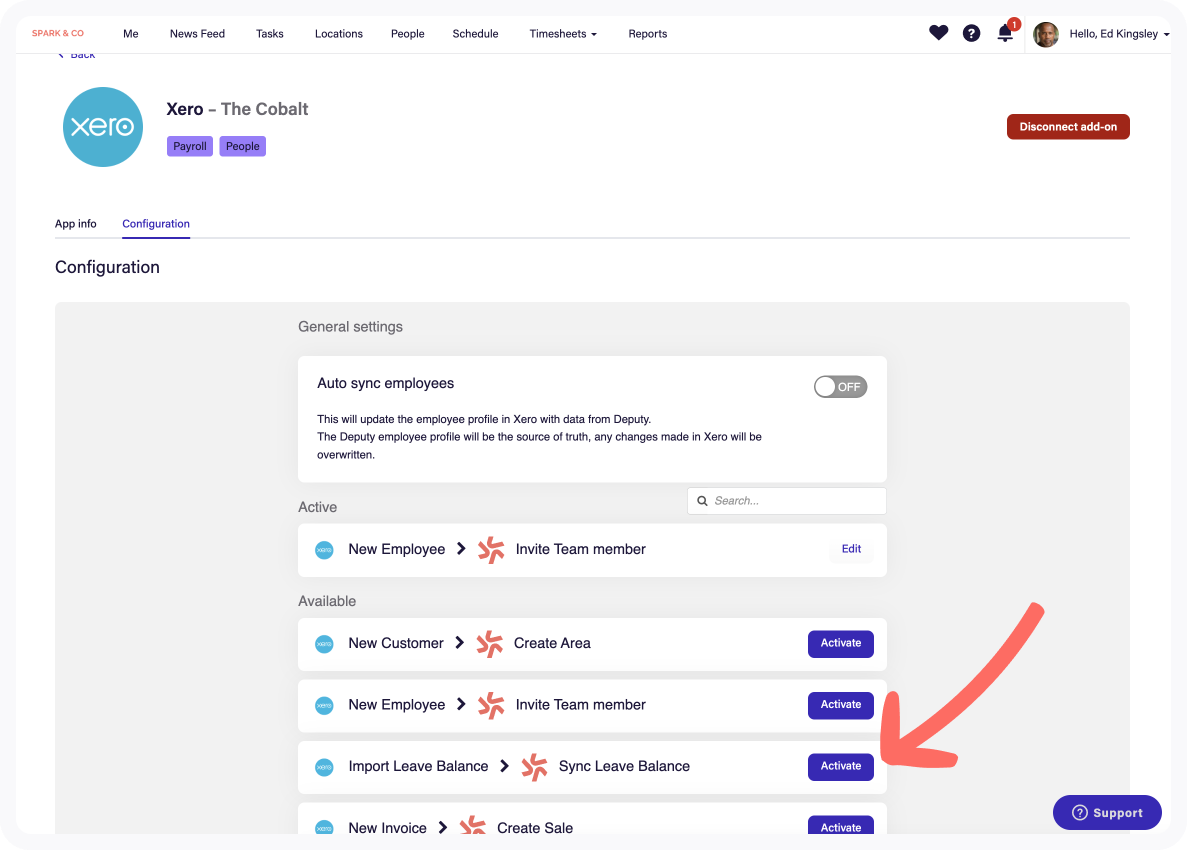1187x850 pixels.
Task: Click the chevron arrow after Import Leave Balance
Action: click(504, 766)
